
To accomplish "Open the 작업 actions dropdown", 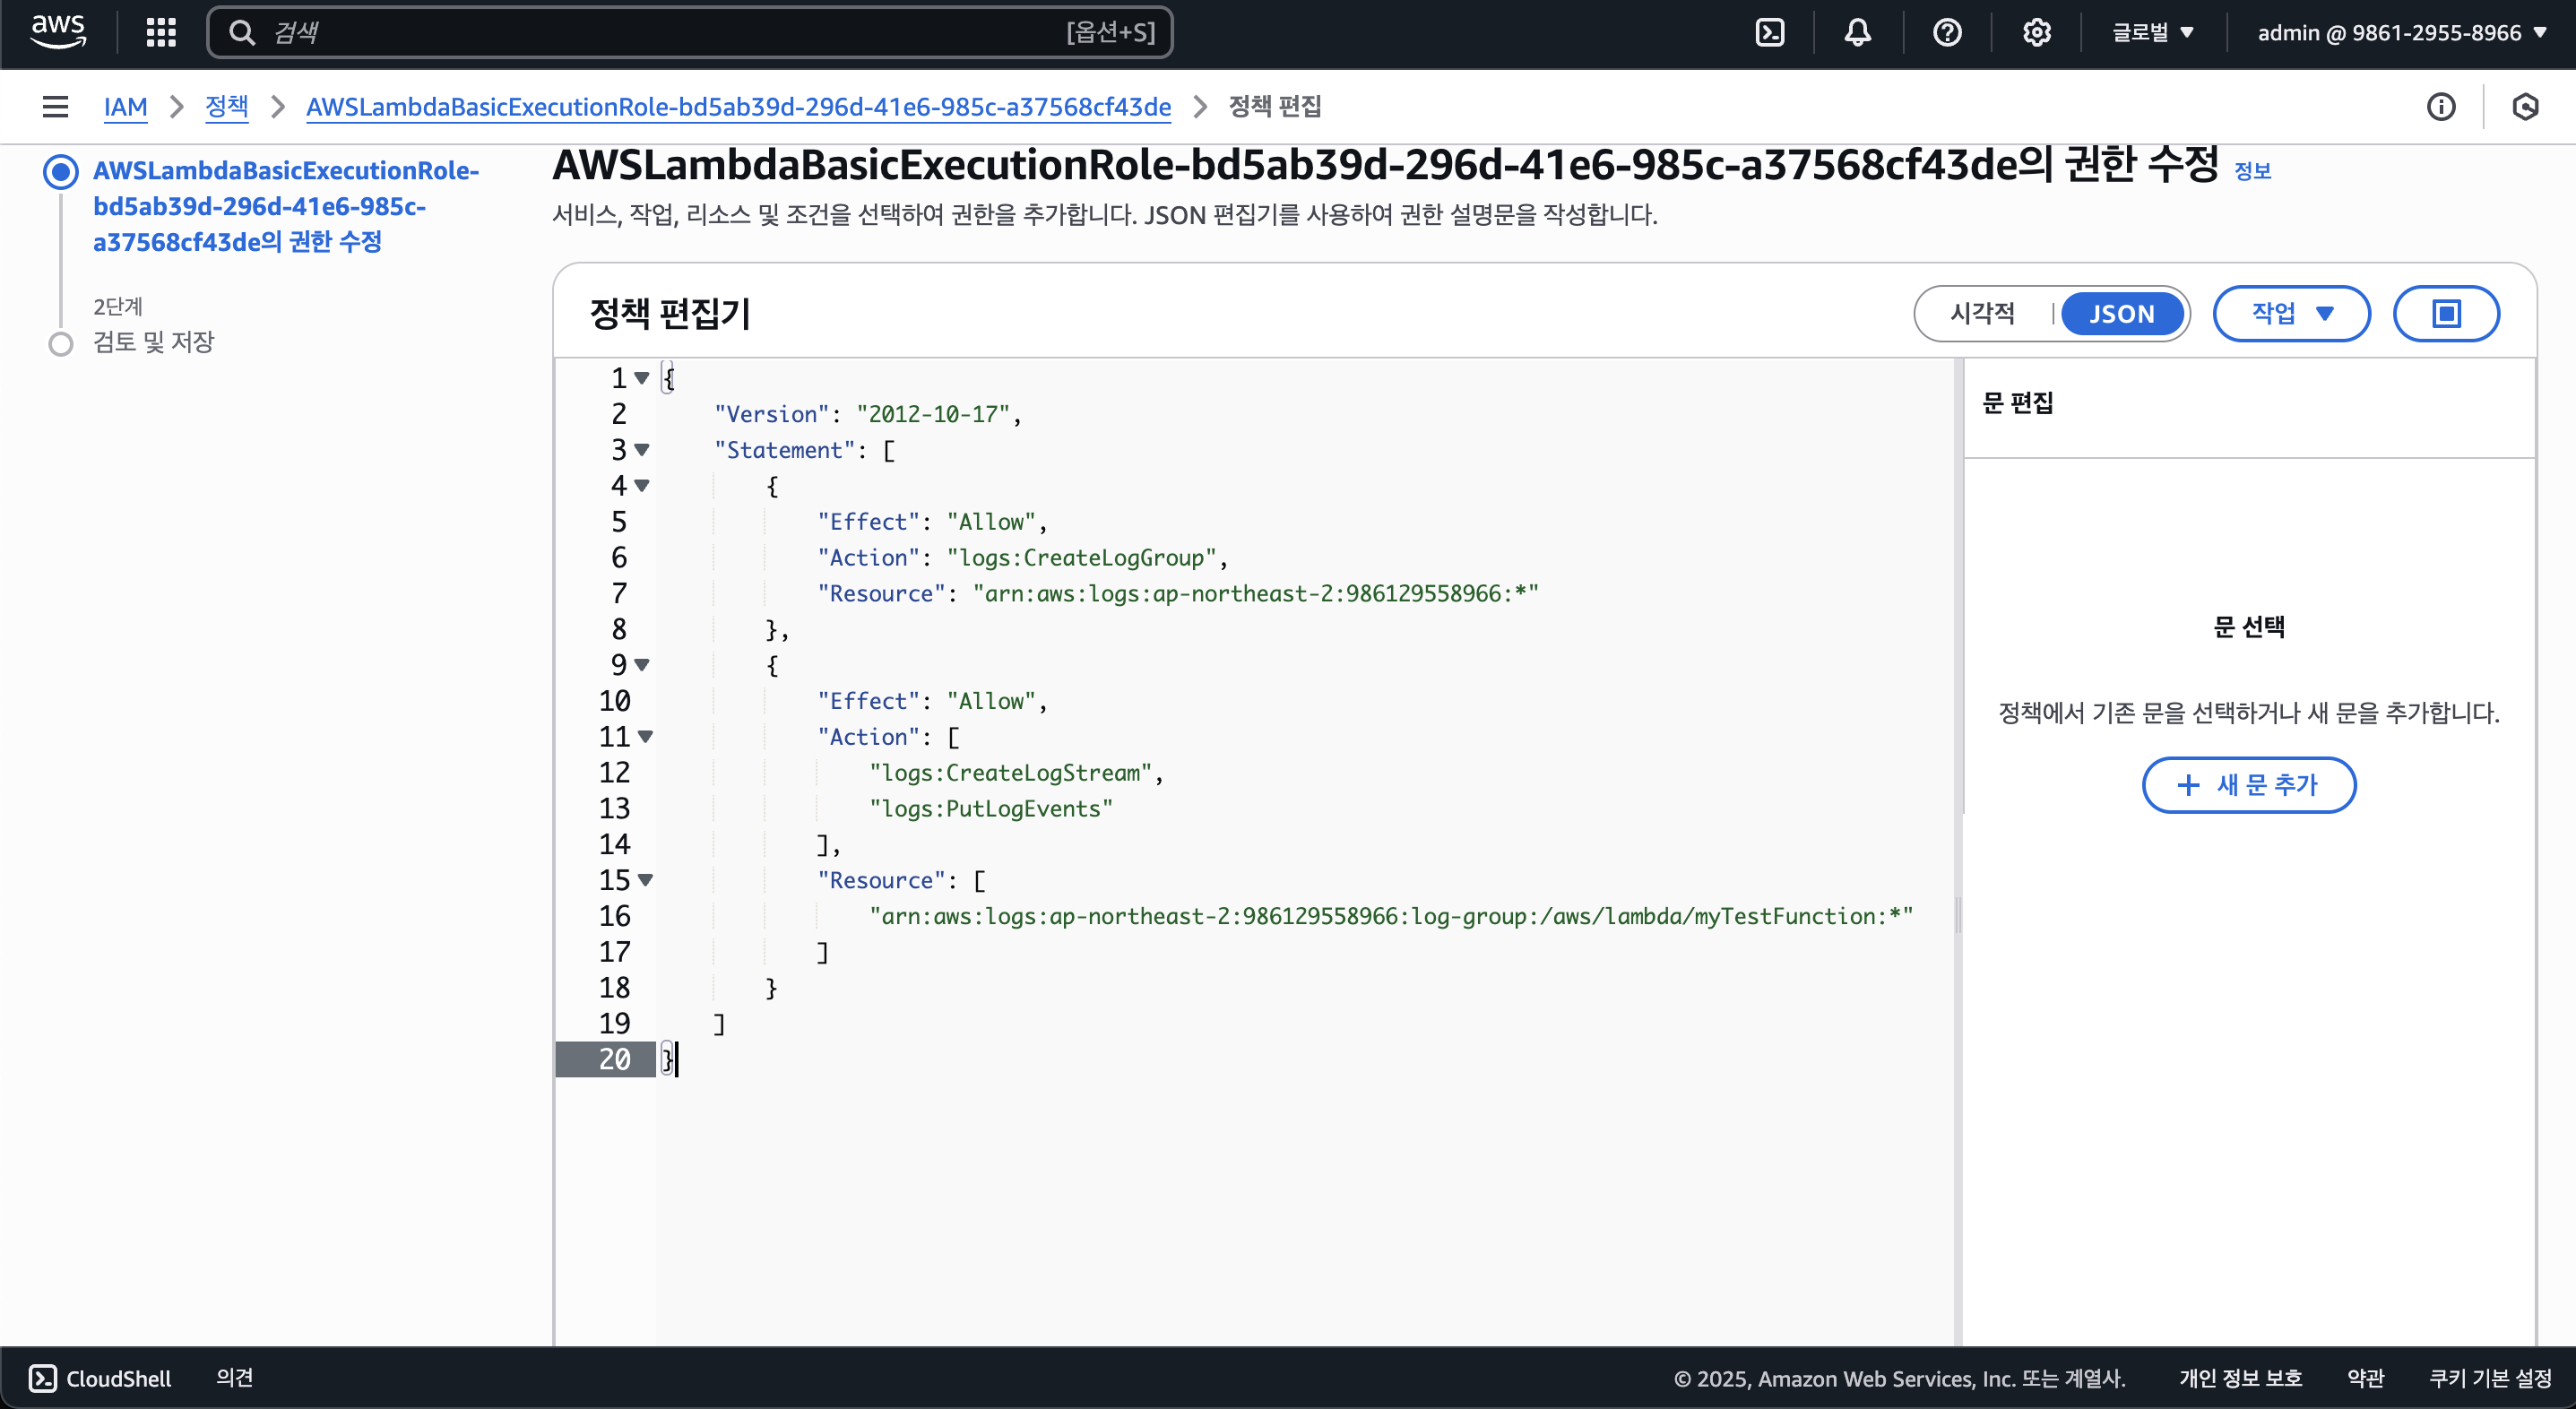I will [2290, 314].
